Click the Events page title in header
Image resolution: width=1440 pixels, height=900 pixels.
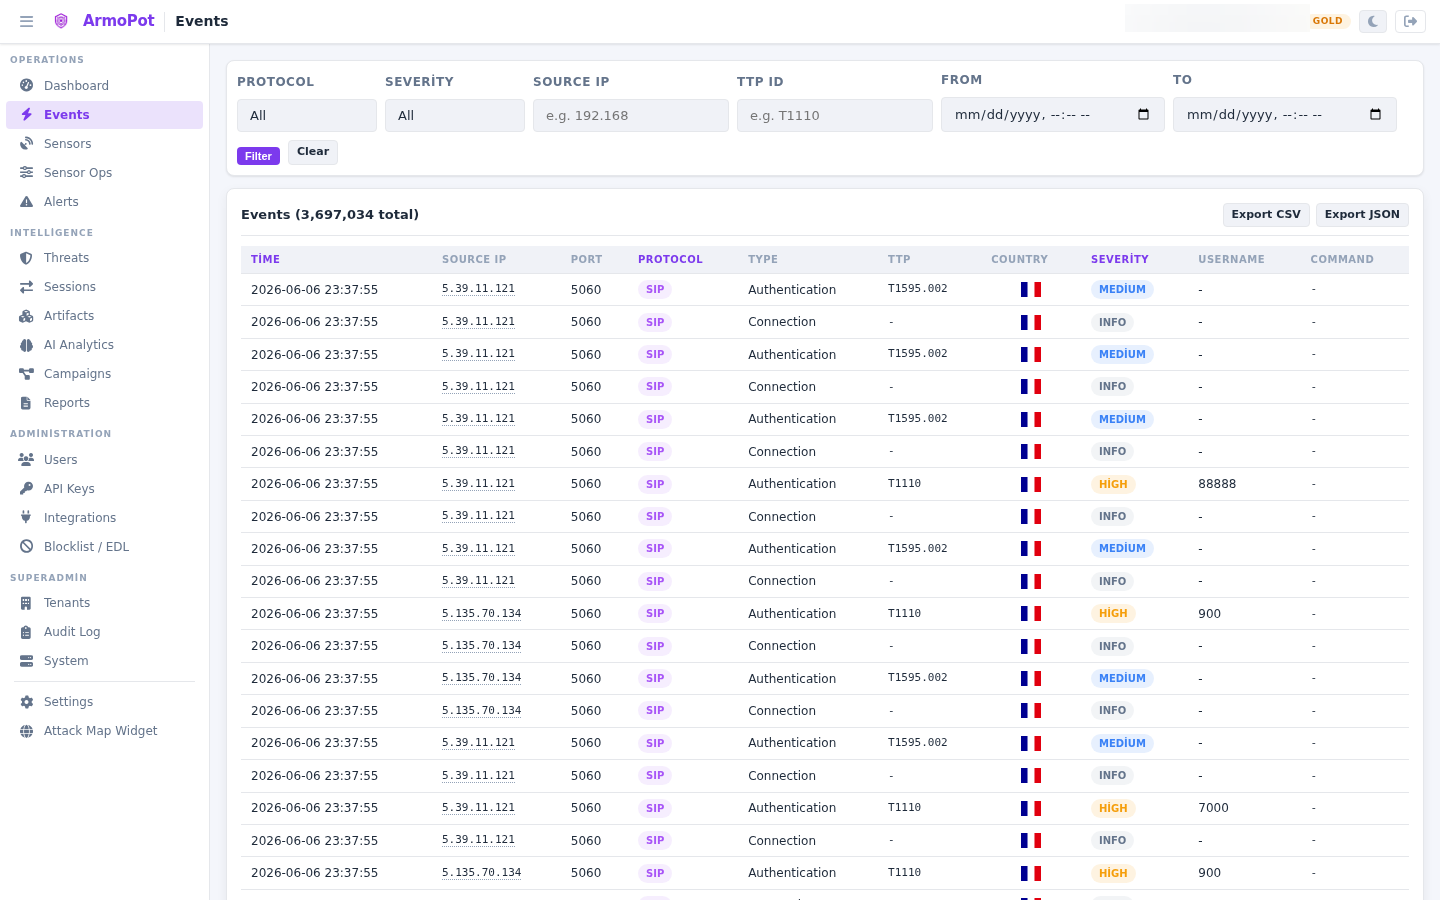202,21
